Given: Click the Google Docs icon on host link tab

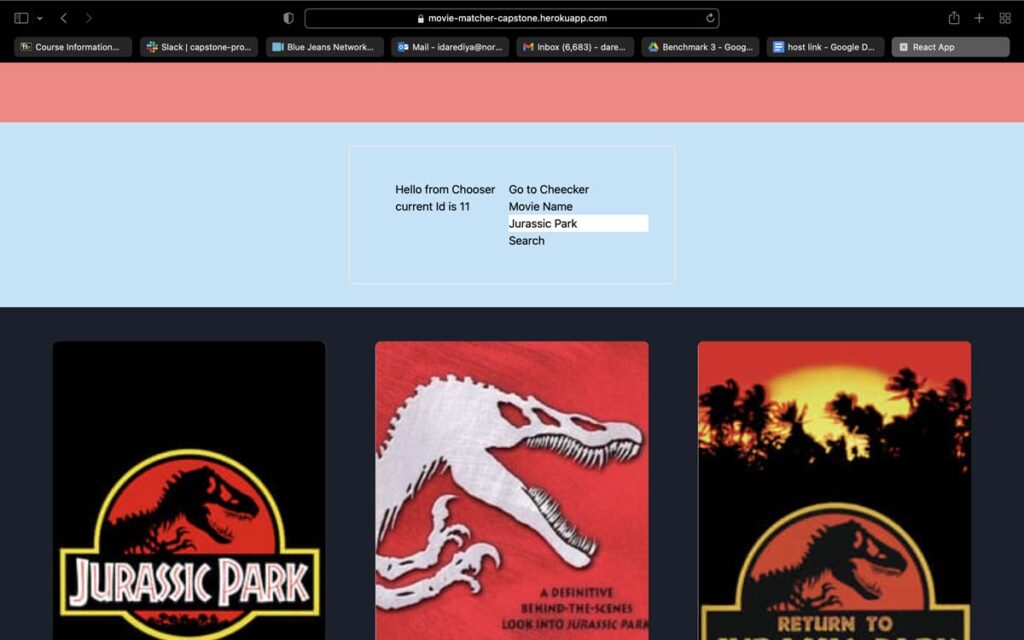Looking at the screenshot, I should point(778,47).
